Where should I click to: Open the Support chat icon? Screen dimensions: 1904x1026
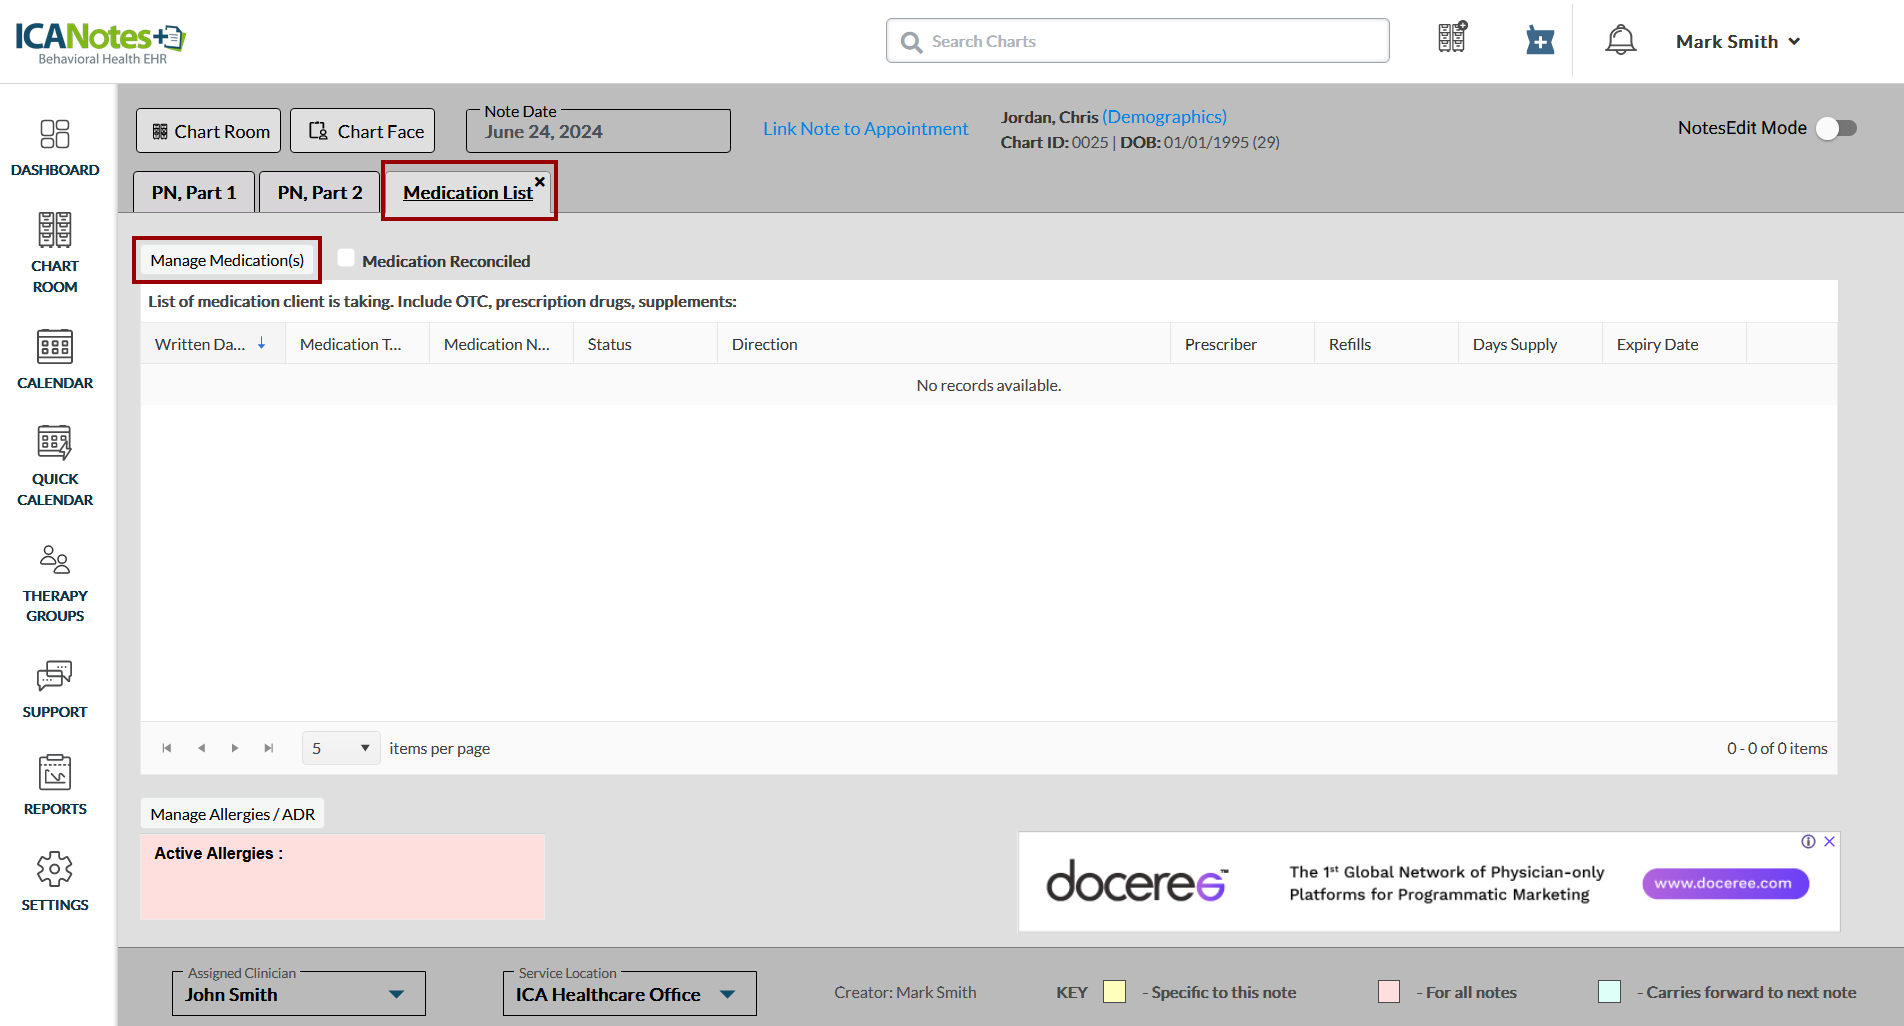click(x=55, y=676)
